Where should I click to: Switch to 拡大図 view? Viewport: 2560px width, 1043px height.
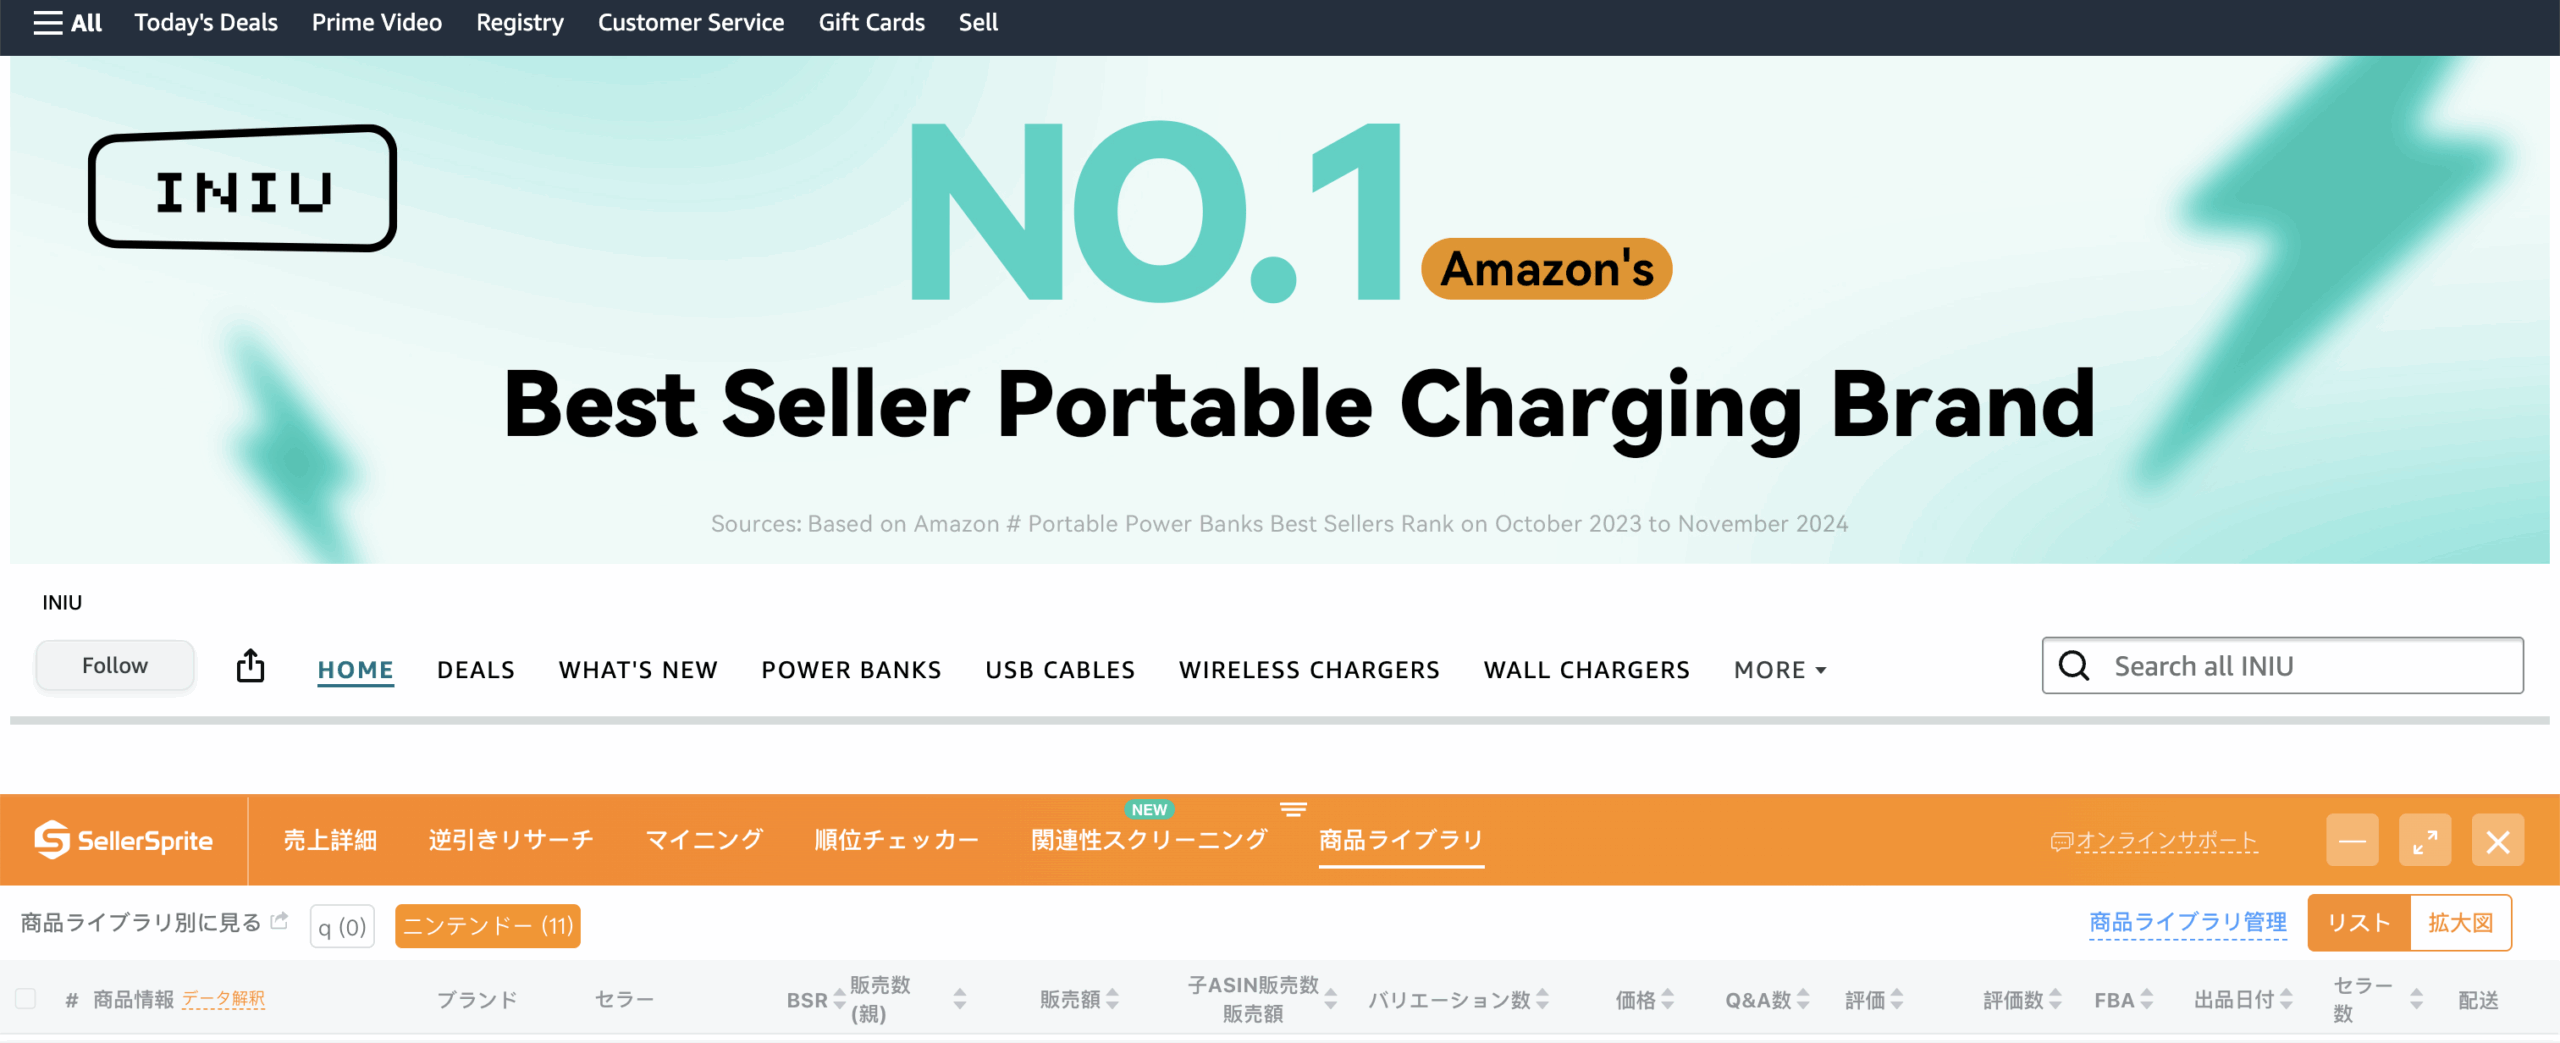point(2460,923)
